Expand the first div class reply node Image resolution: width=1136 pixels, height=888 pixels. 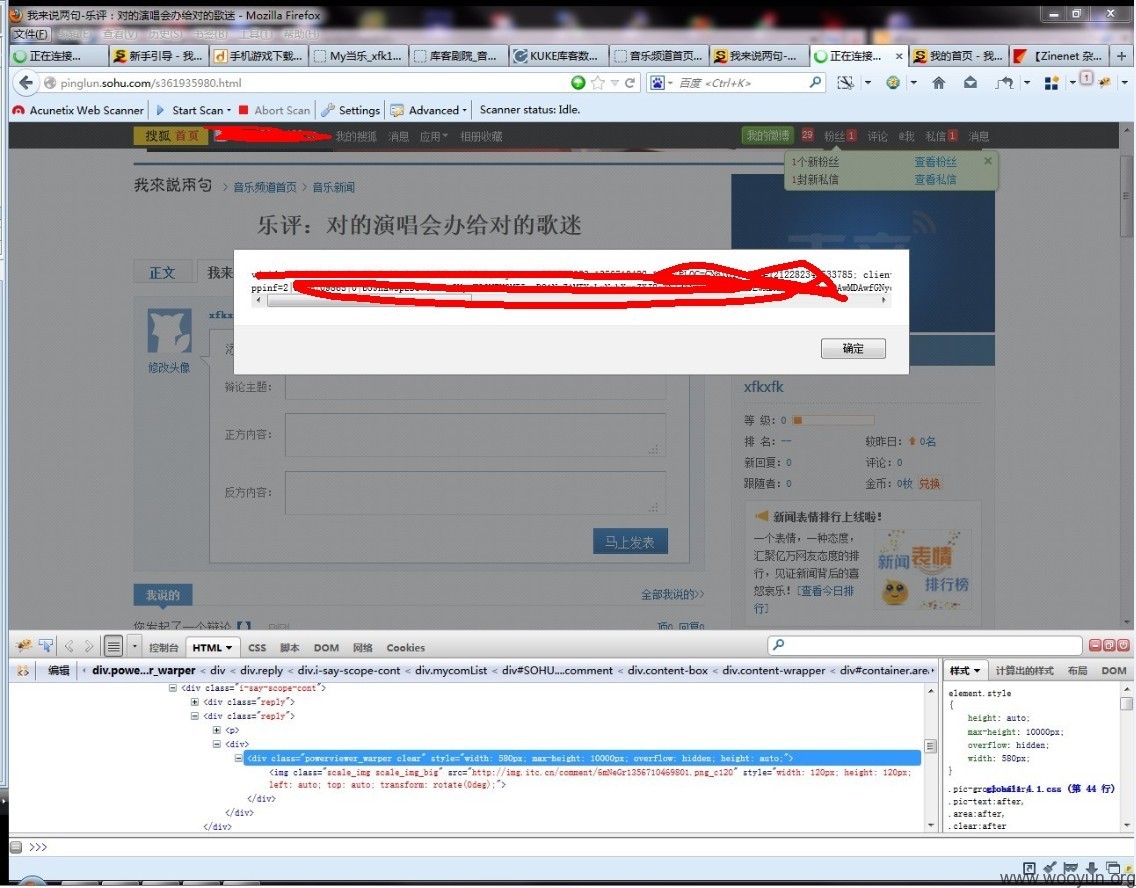coord(194,702)
